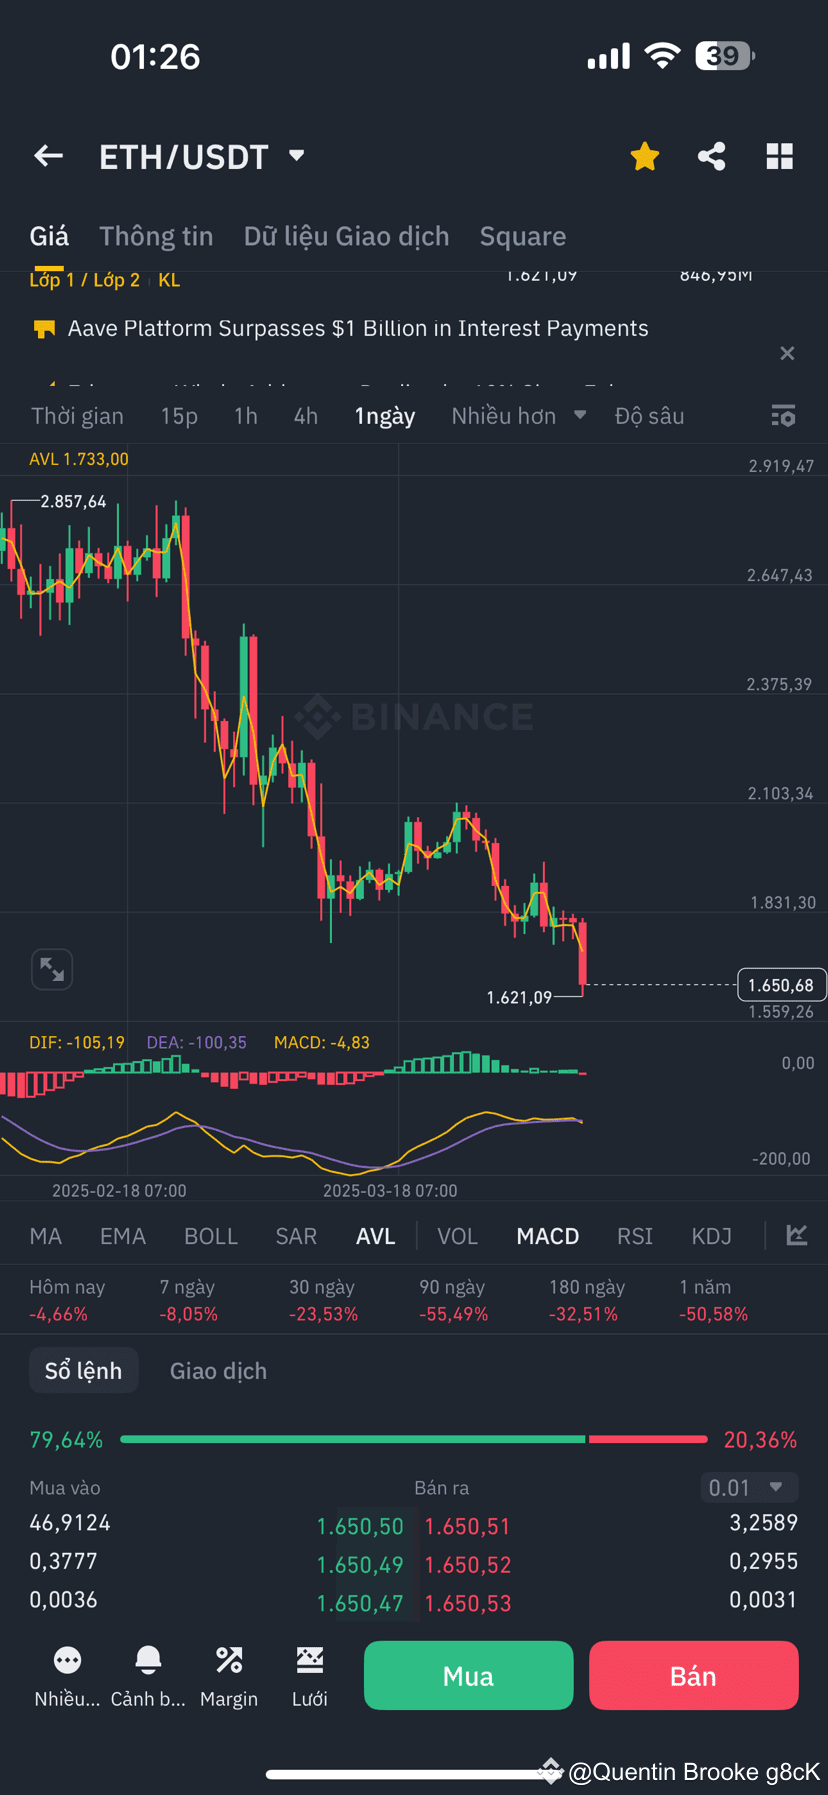Open the grid layout icon
This screenshot has height=1795, width=828.
point(779,156)
